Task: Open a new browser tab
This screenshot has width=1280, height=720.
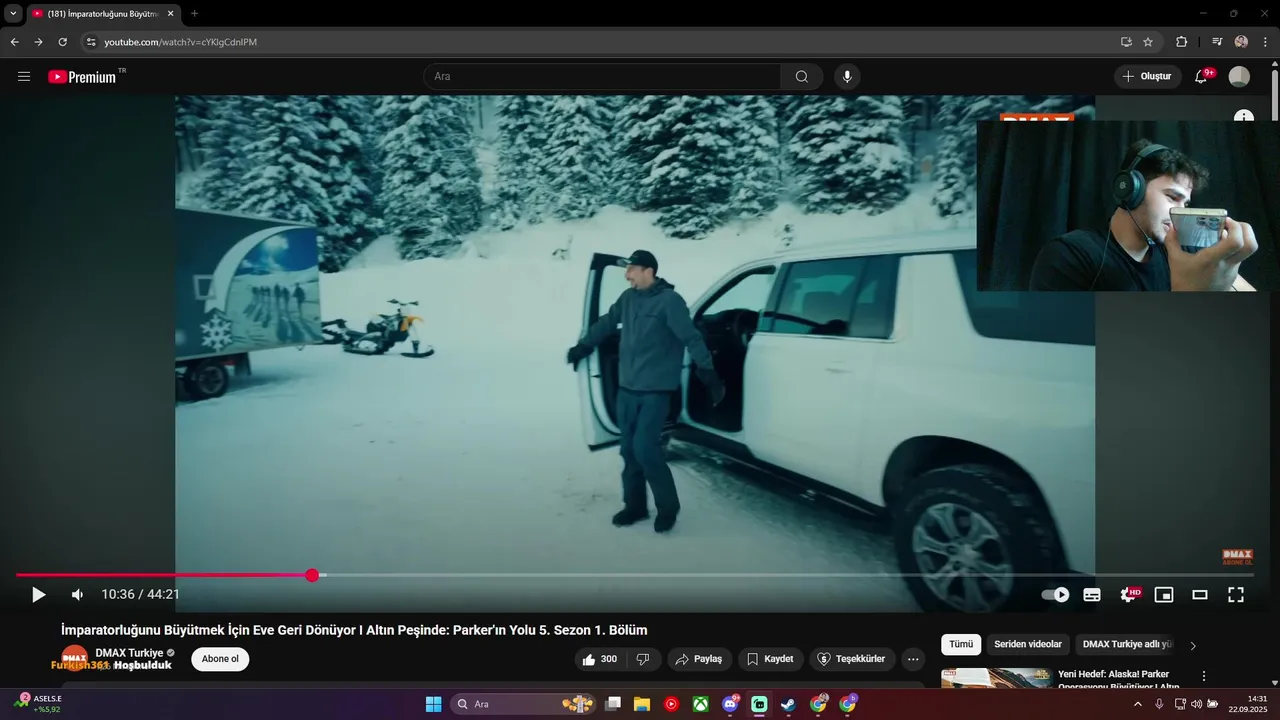Action: tap(194, 13)
